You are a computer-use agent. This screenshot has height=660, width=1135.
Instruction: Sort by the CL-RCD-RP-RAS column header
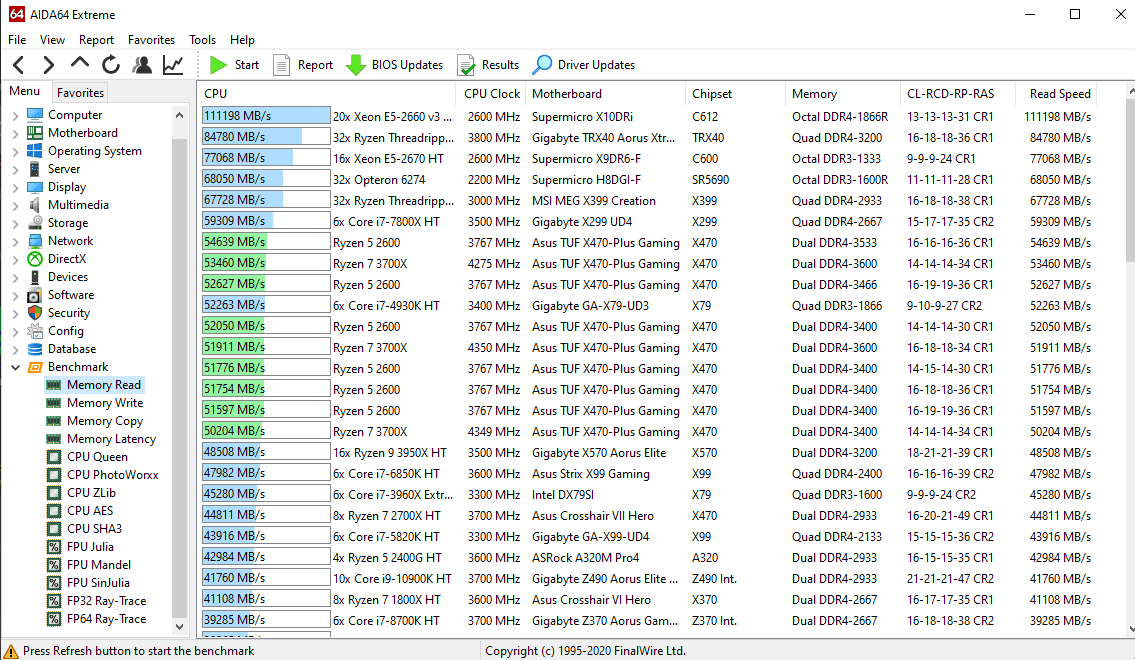click(x=957, y=94)
